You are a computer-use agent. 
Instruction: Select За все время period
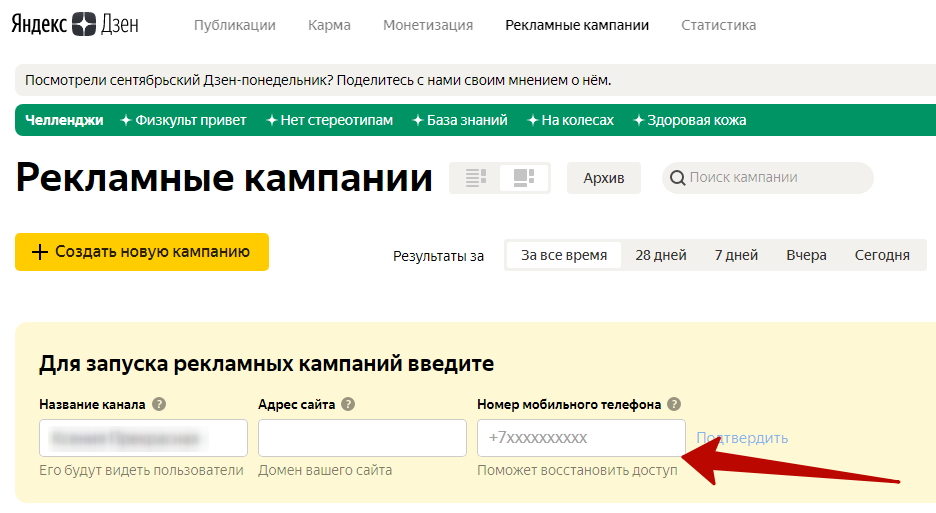564,255
